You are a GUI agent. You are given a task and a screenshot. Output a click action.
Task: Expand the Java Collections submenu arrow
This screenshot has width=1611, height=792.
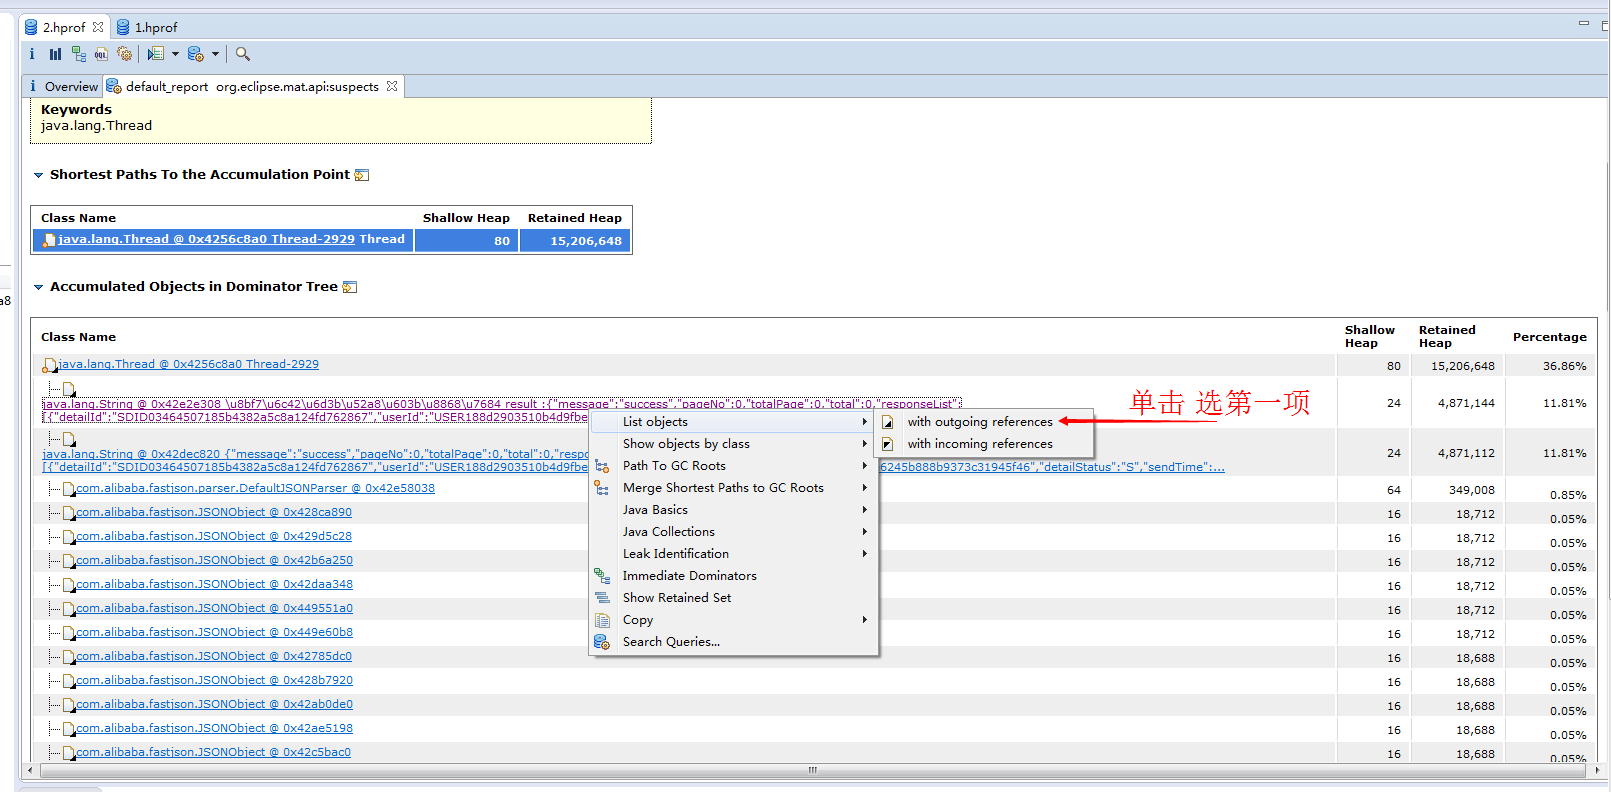pos(865,532)
